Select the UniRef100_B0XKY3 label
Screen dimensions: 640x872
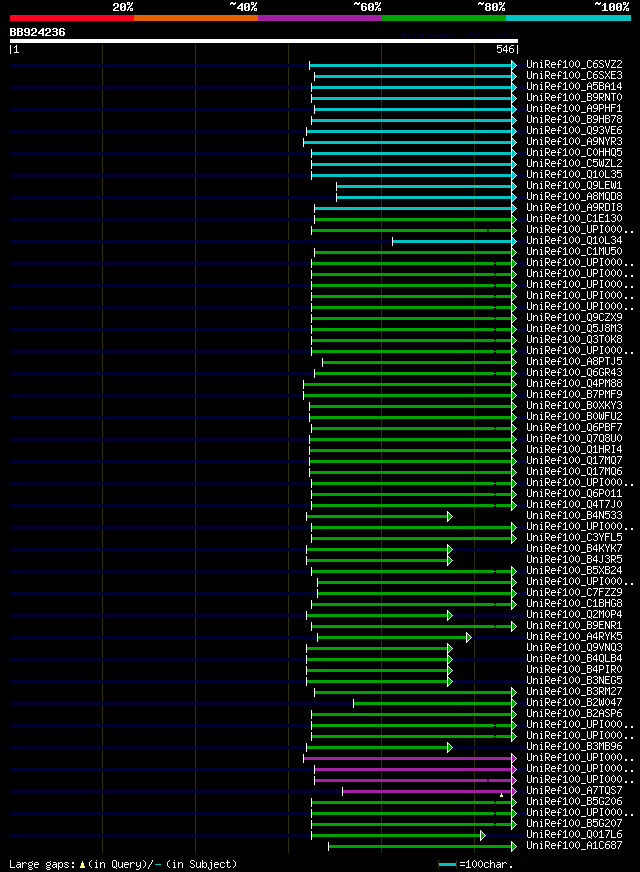pos(574,405)
